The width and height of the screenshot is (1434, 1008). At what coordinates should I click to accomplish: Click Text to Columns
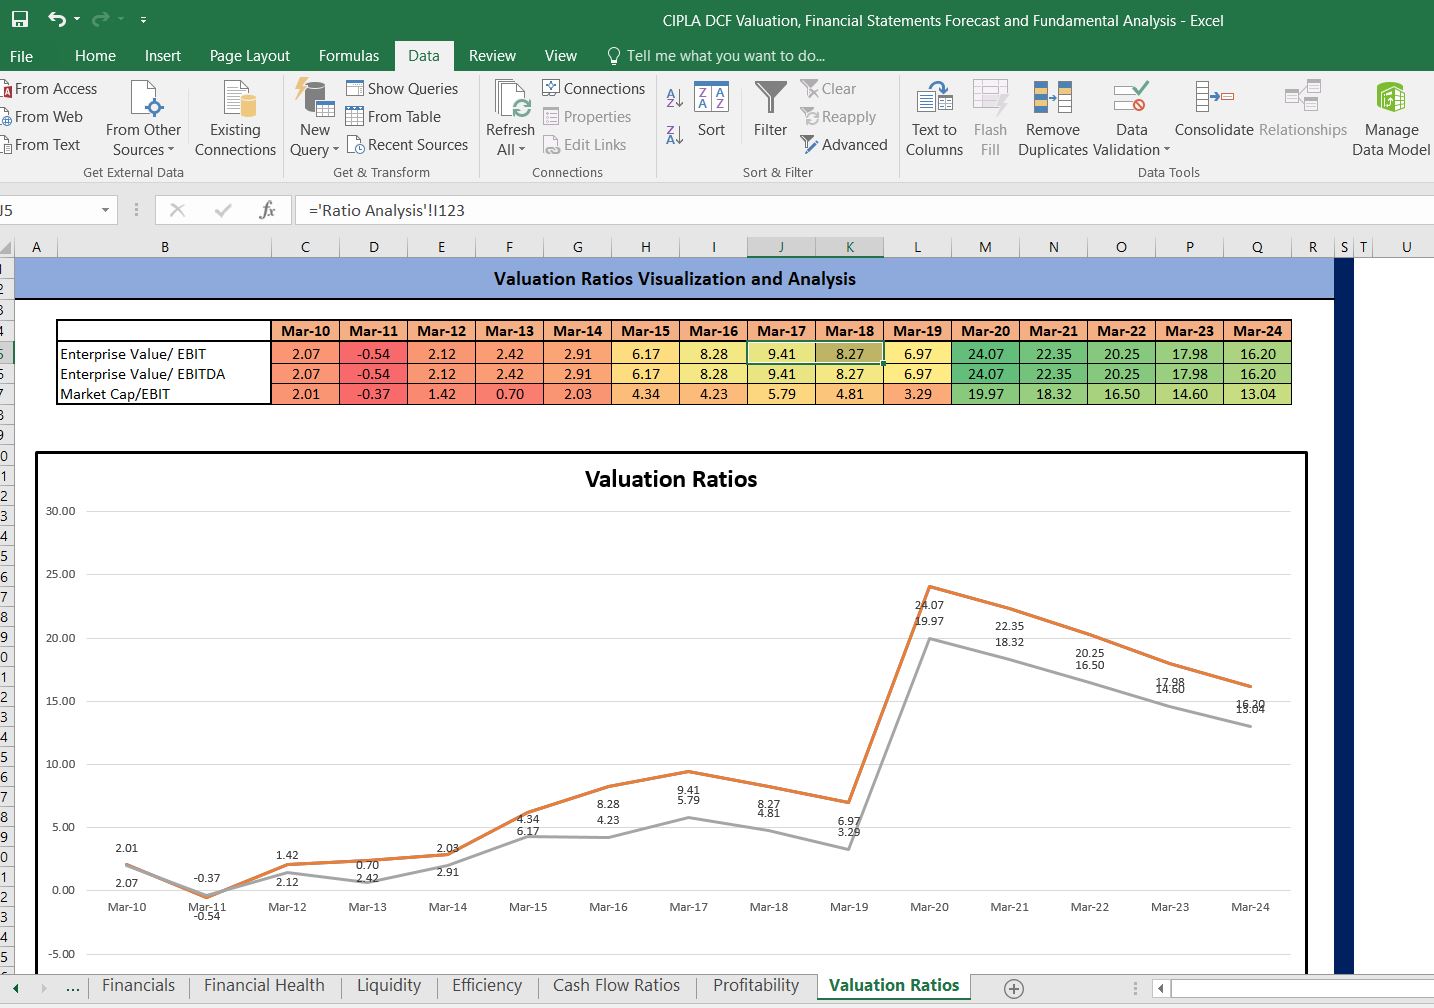coord(934,118)
